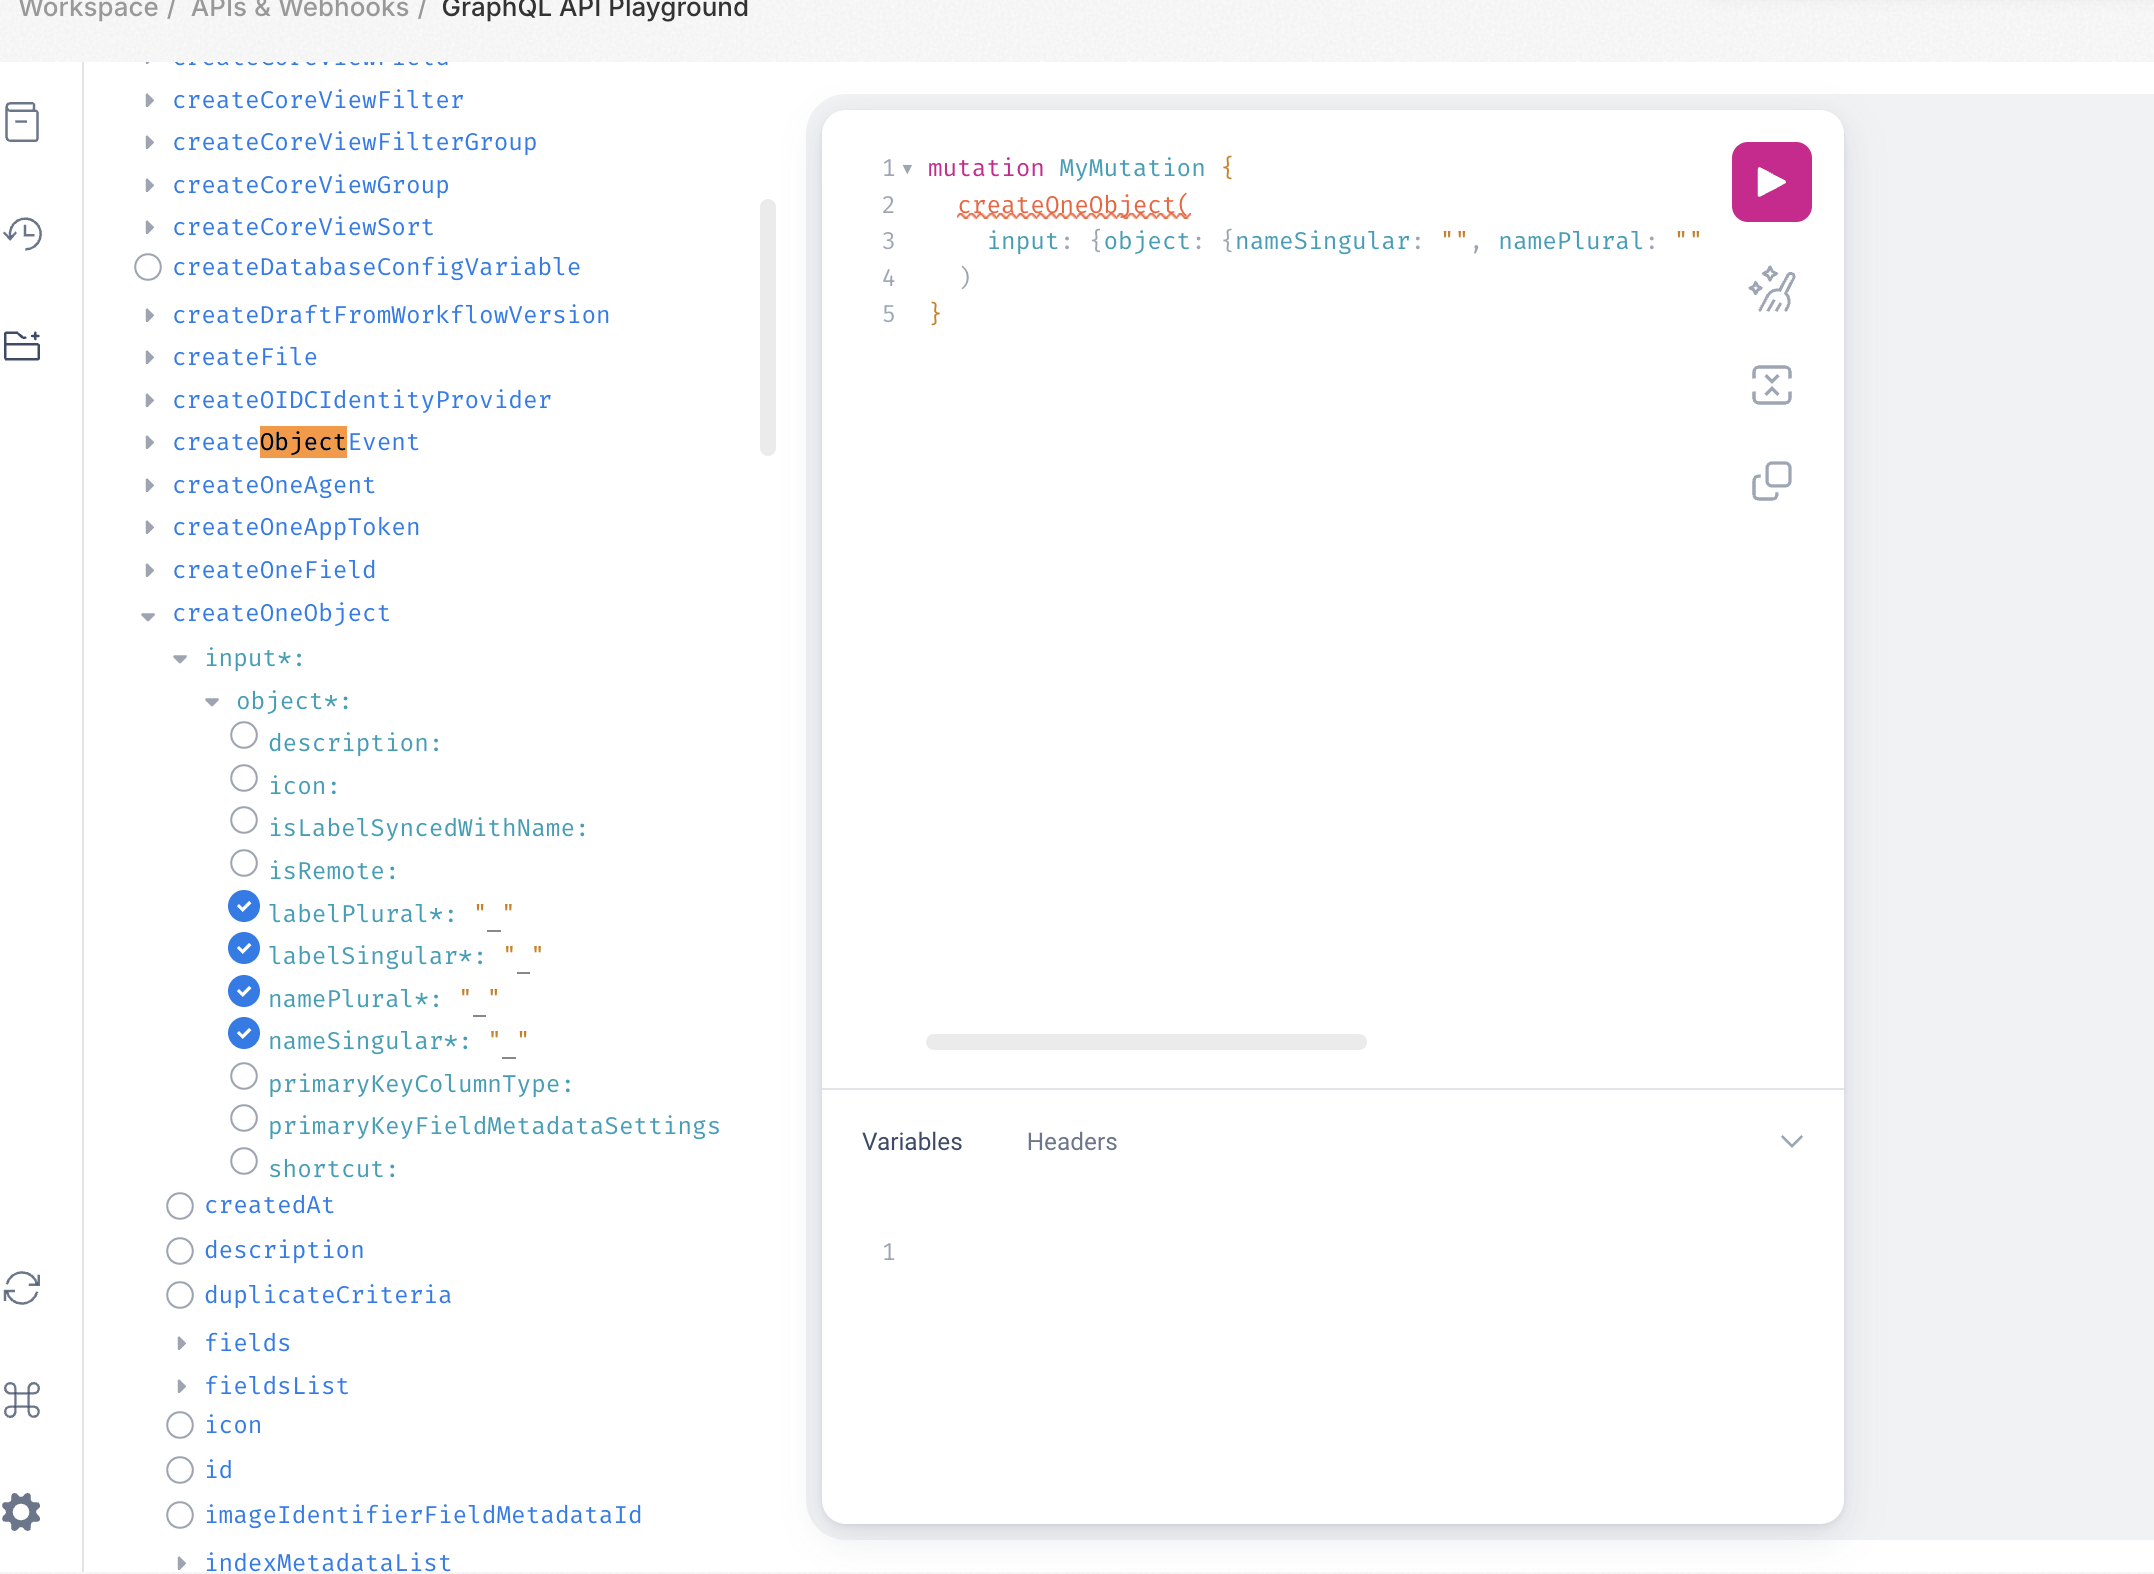Click the re-fetch schema refresh icon
This screenshot has width=2154, height=1574.
click(x=22, y=1288)
